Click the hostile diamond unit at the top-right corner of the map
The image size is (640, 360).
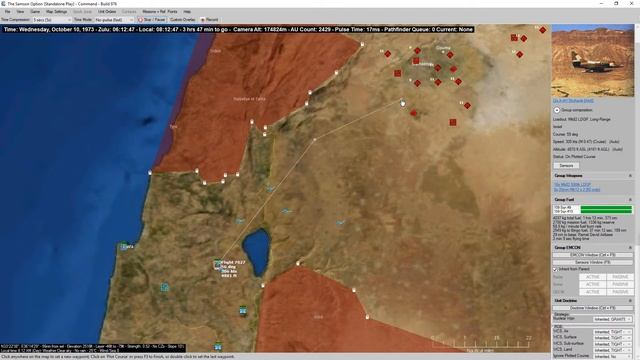click(x=542, y=30)
